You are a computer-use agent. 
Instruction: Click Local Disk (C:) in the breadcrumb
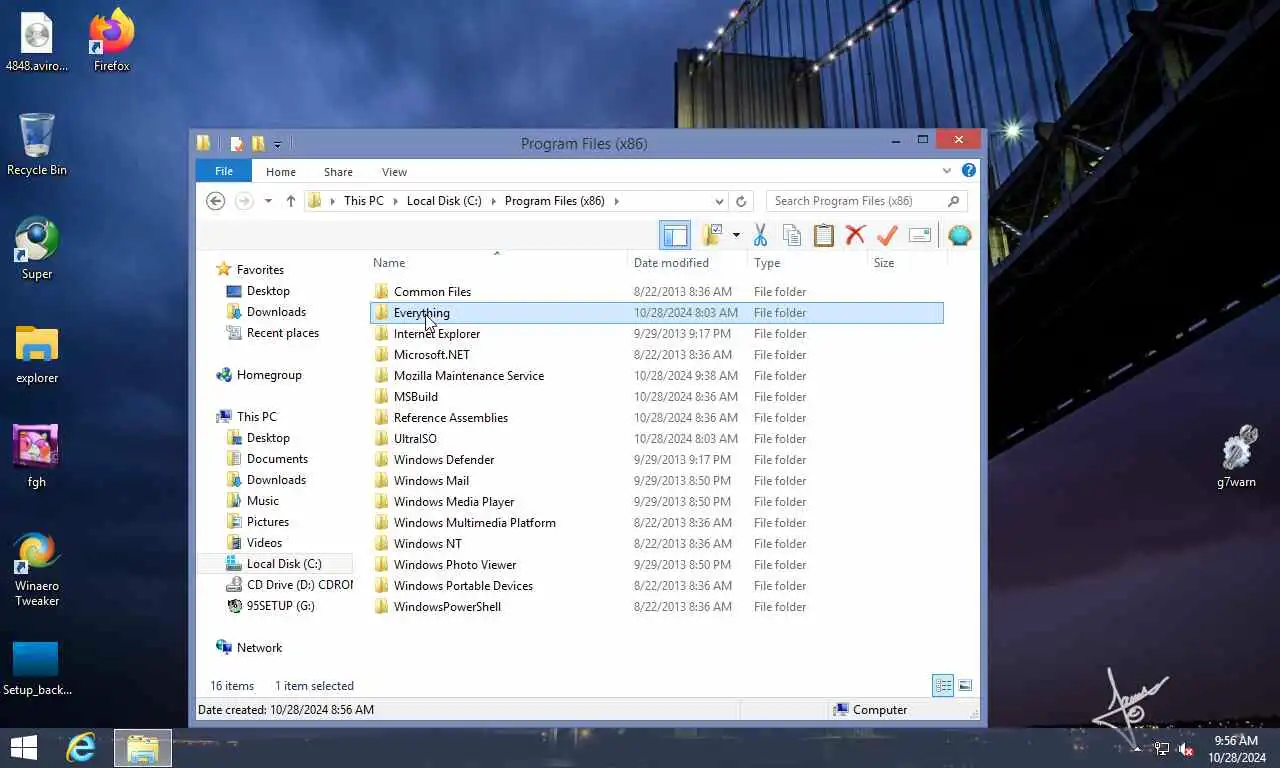444,201
